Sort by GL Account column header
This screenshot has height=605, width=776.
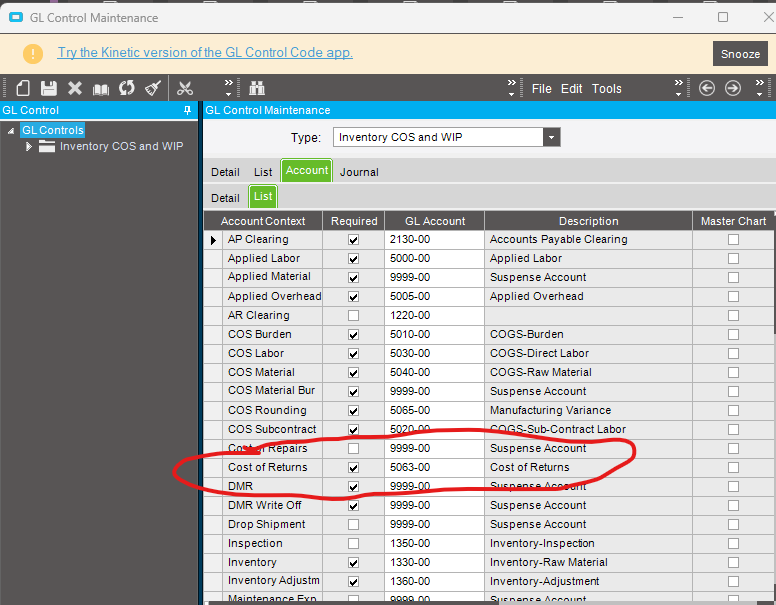435,221
